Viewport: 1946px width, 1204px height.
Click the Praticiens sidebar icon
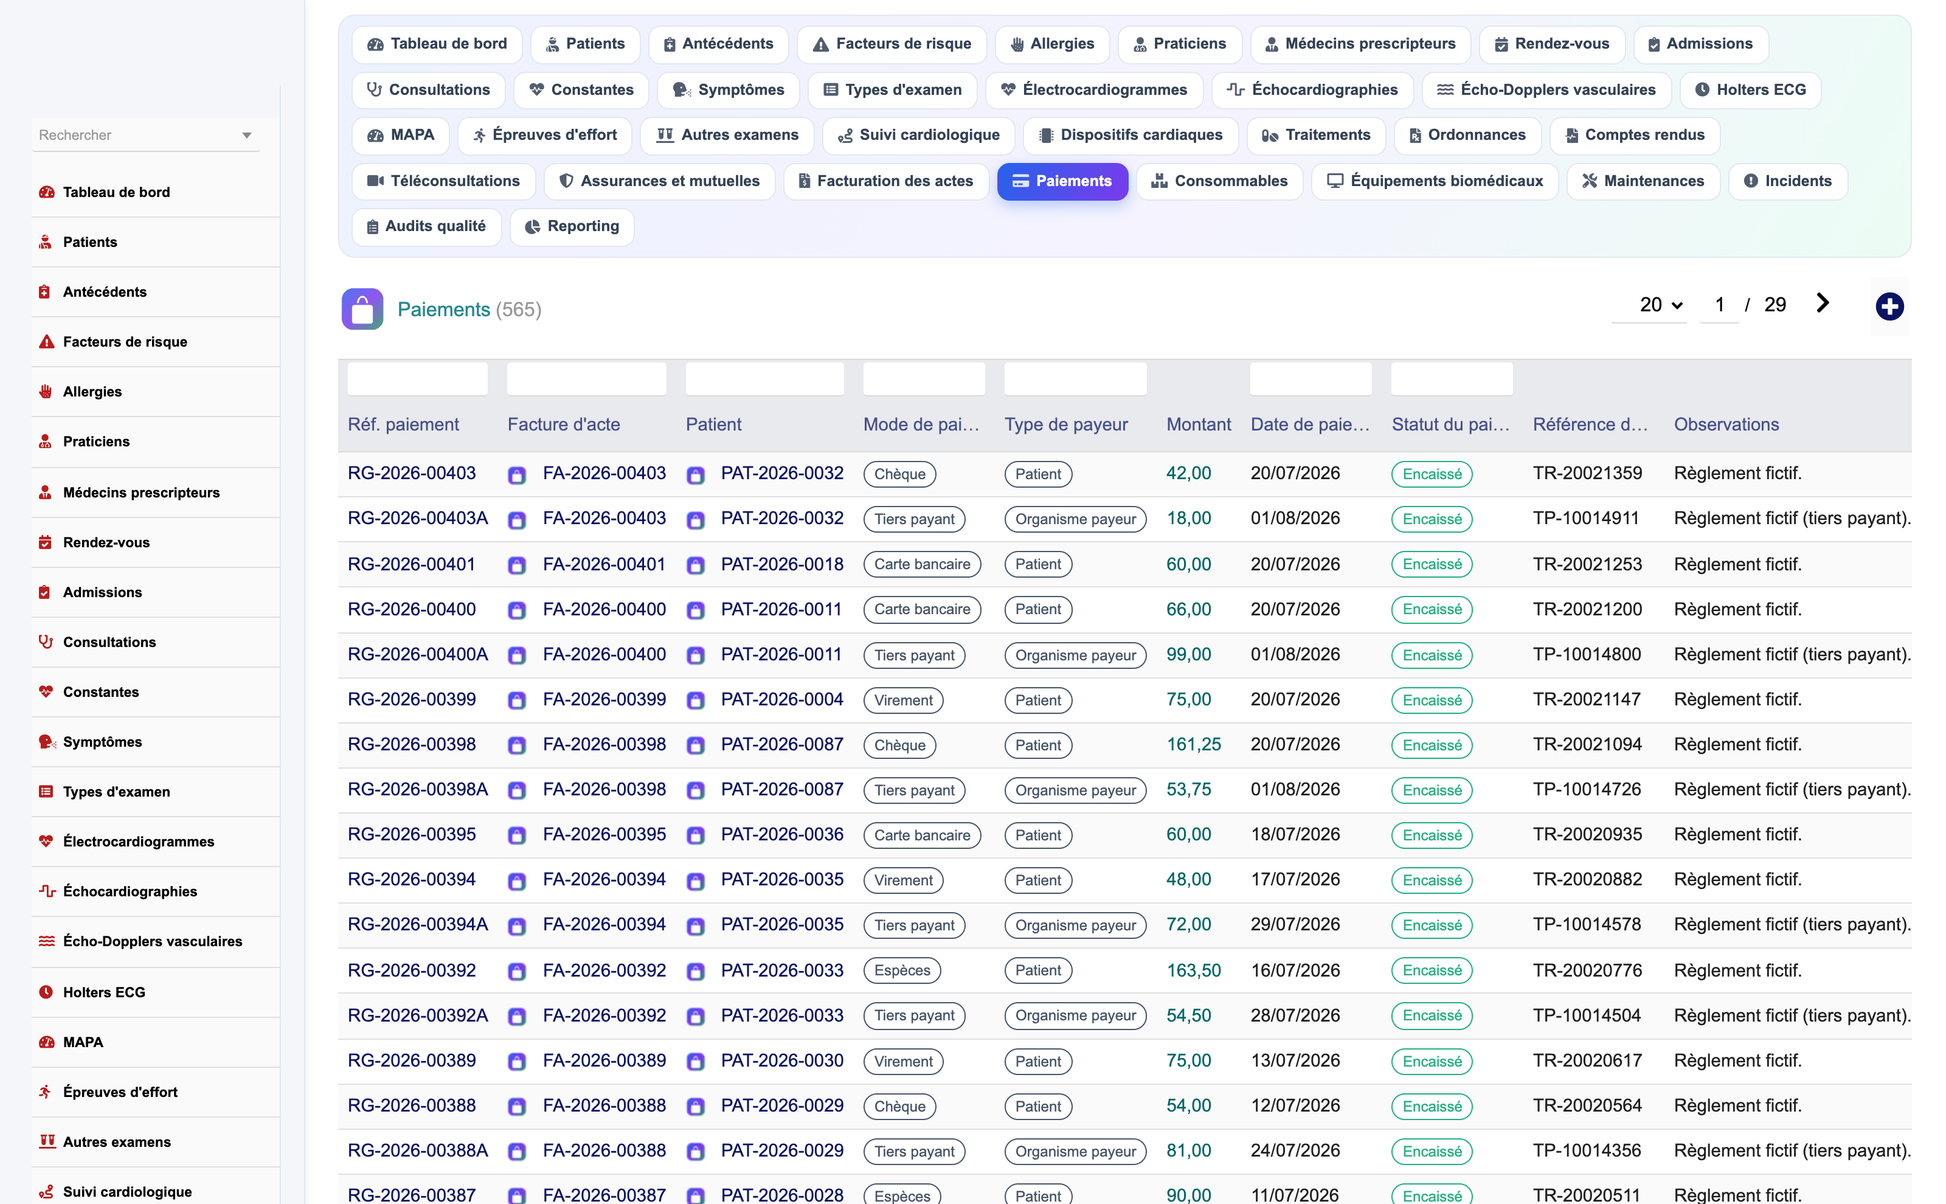point(46,442)
